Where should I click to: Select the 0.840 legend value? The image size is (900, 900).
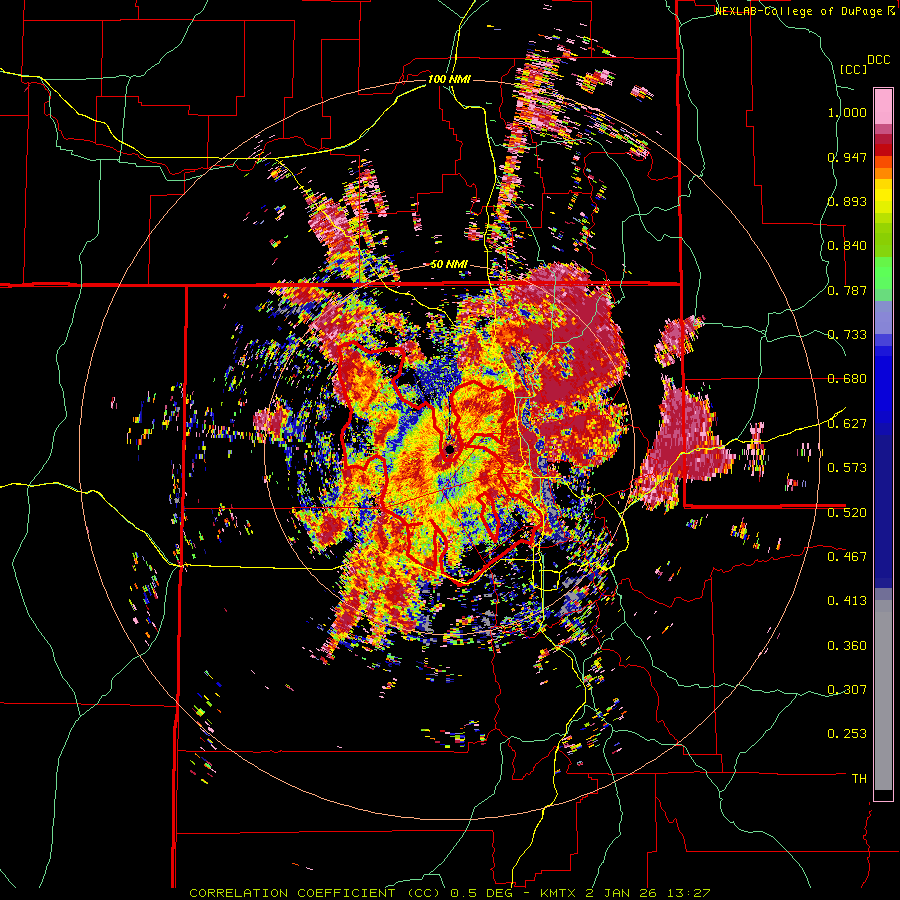[x=847, y=246]
